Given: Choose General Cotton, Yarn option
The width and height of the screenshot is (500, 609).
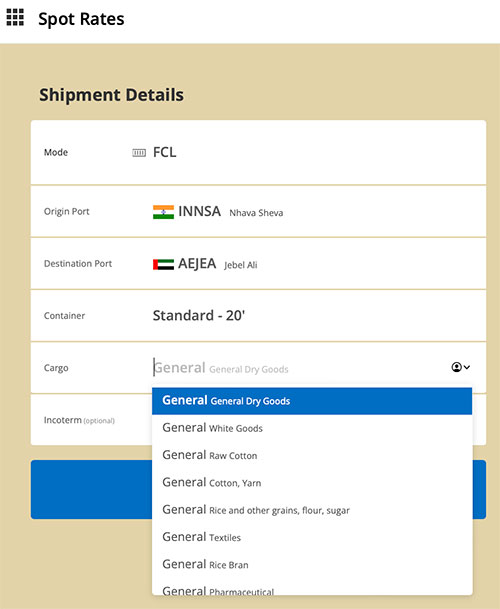Looking at the screenshot, I should click(x=312, y=482).
